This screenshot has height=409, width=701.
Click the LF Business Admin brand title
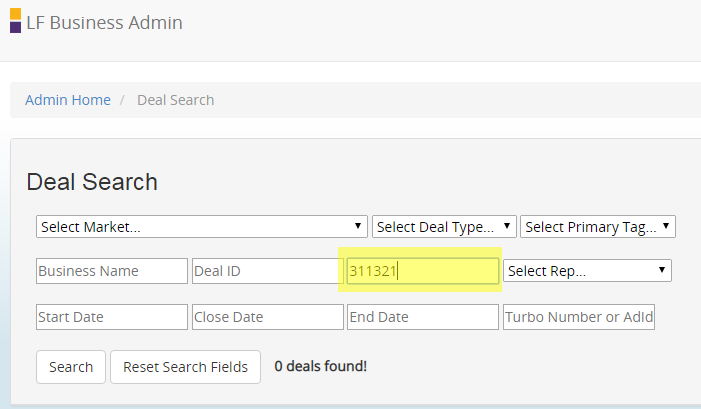pos(104,22)
